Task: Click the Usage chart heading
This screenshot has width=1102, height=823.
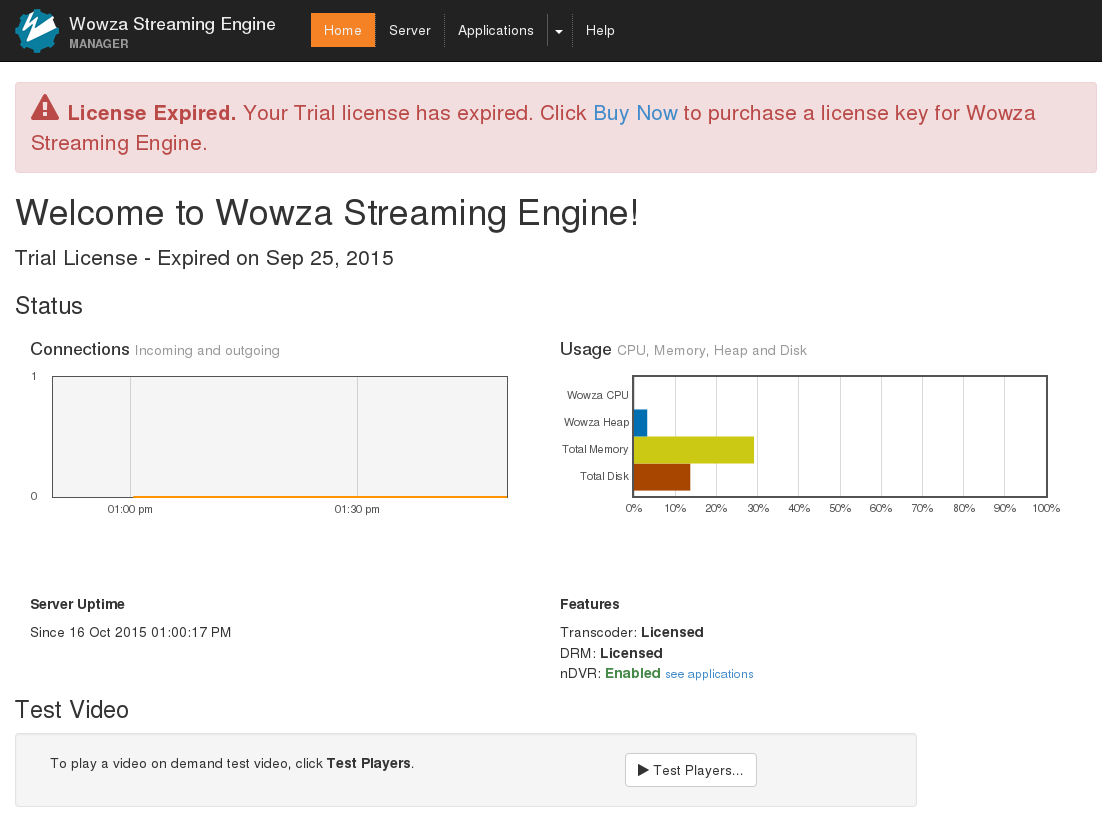Action: pos(585,350)
